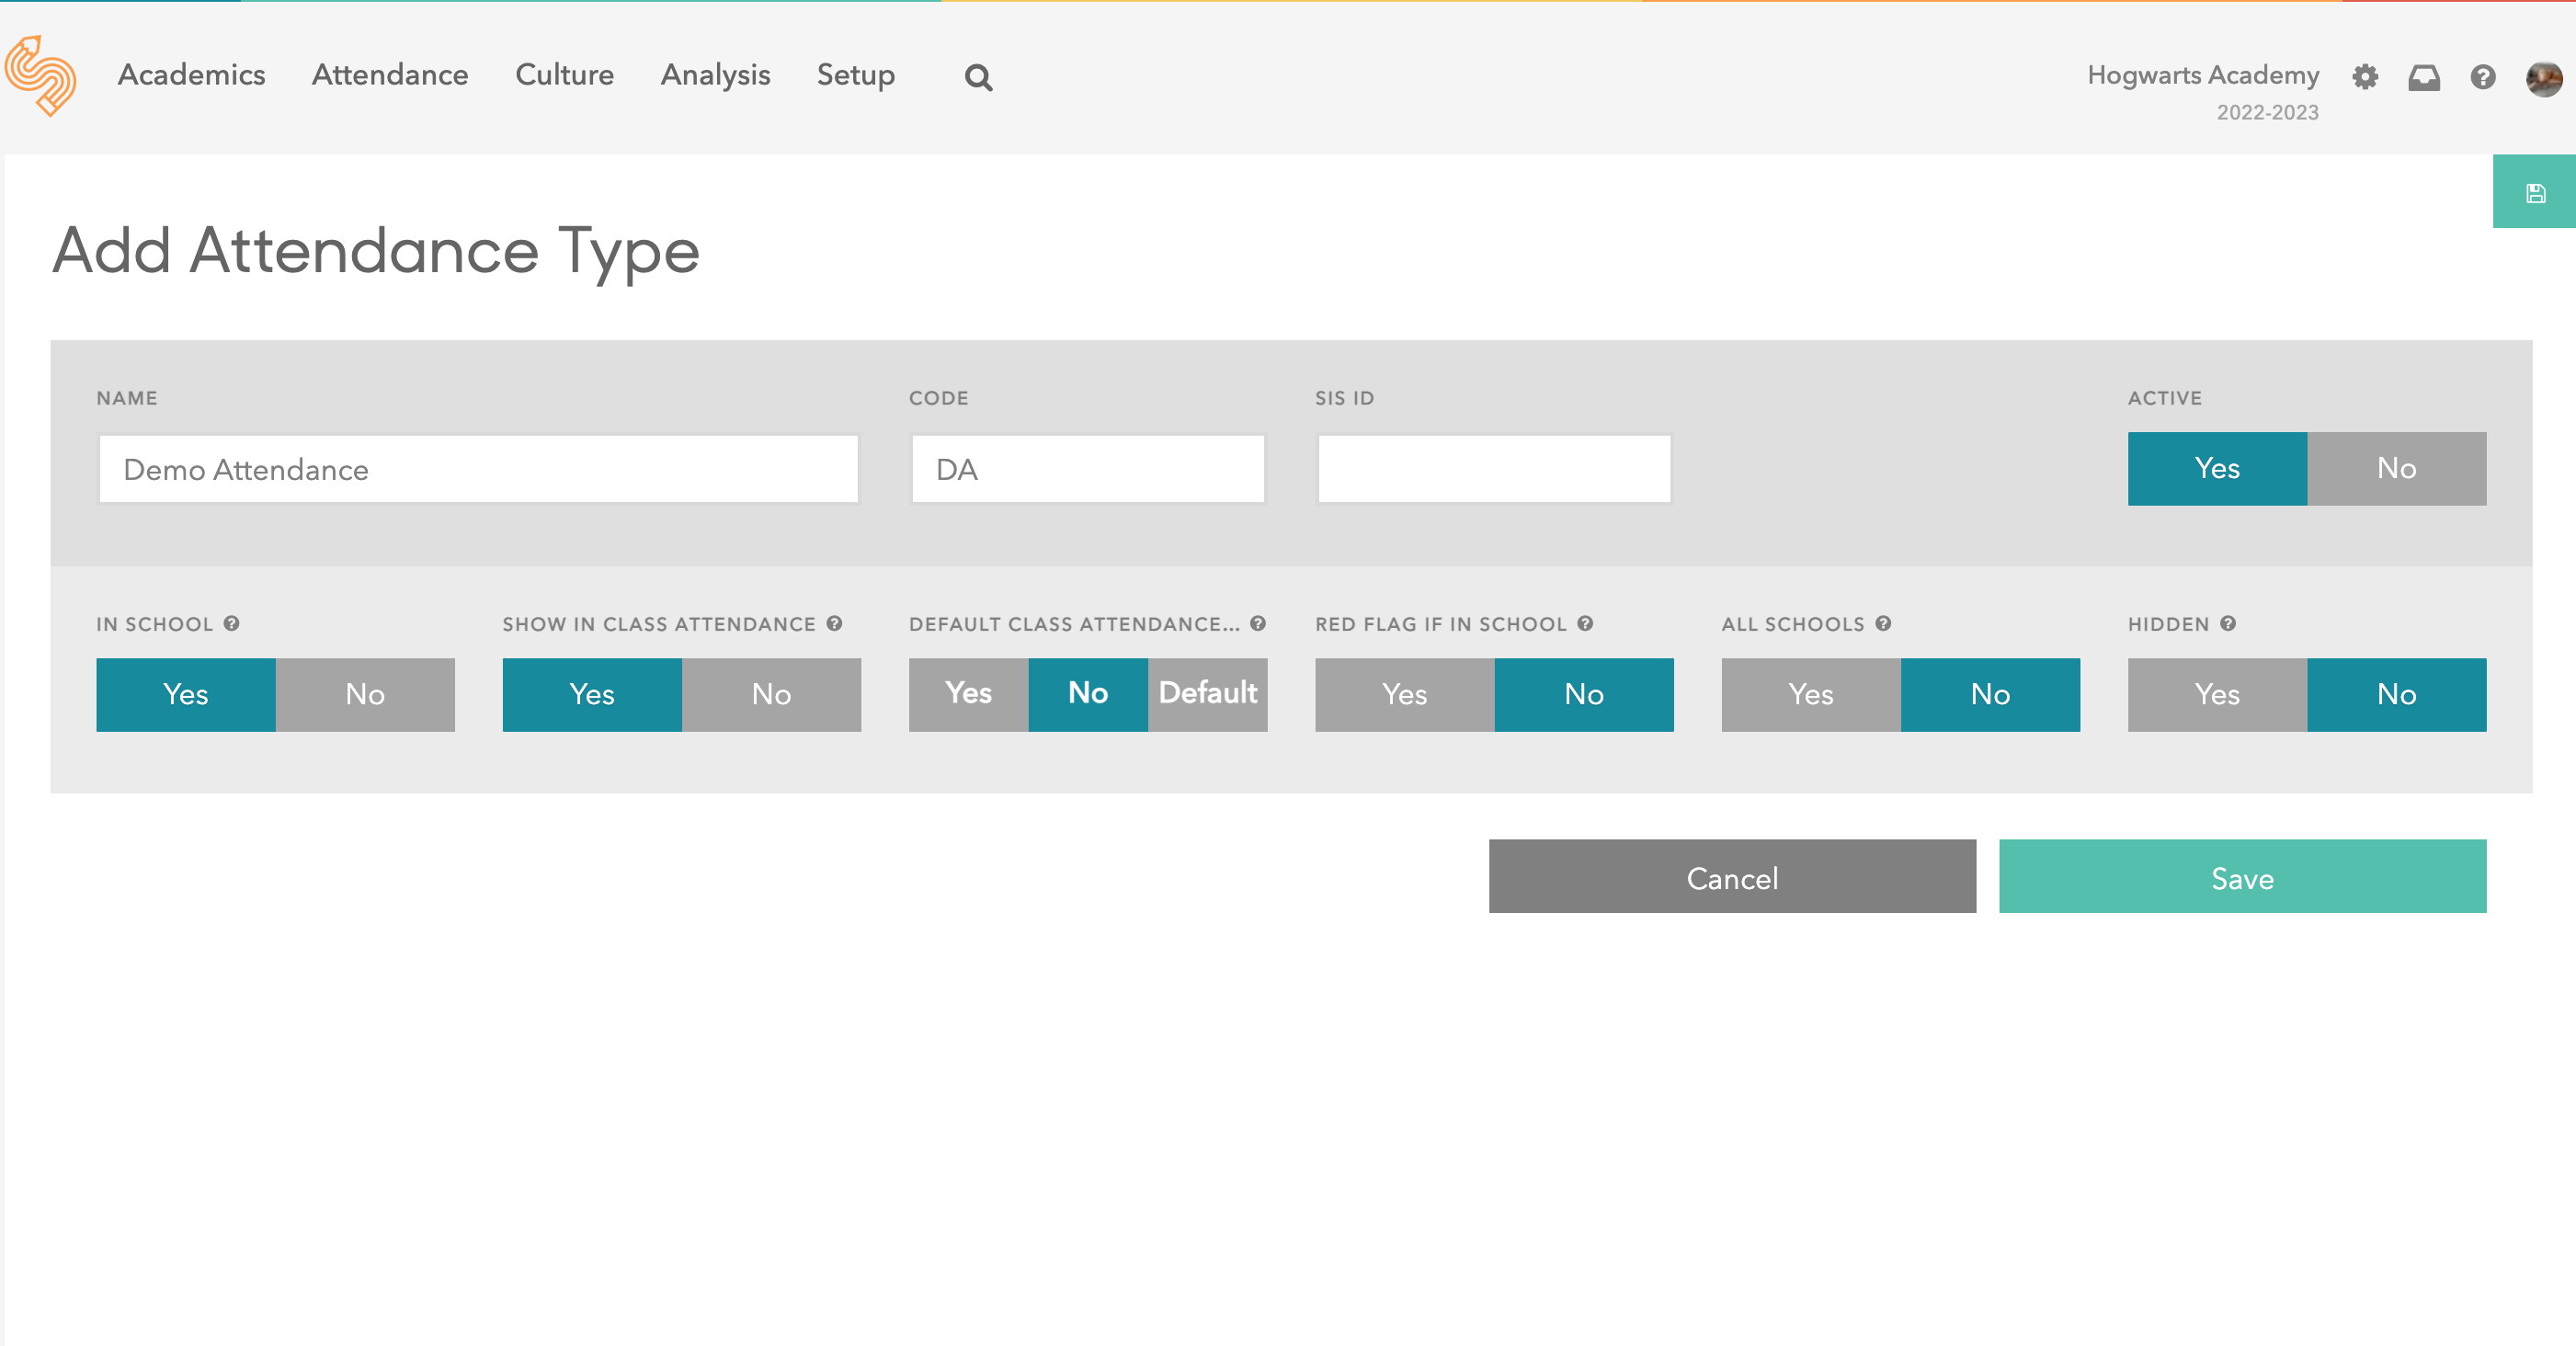The height and width of the screenshot is (1346, 2576).
Task: Click the green Save button
Action: click(x=2242, y=877)
